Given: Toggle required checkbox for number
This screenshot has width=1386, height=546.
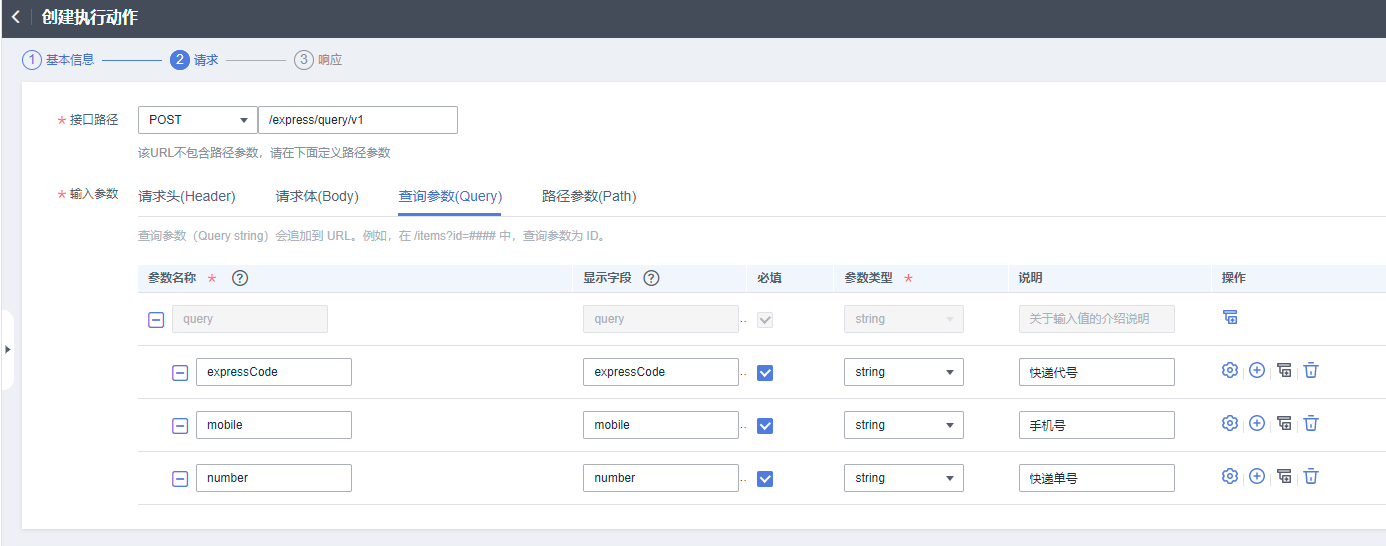Looking at the screenshot, I should (x=765, y=479).
